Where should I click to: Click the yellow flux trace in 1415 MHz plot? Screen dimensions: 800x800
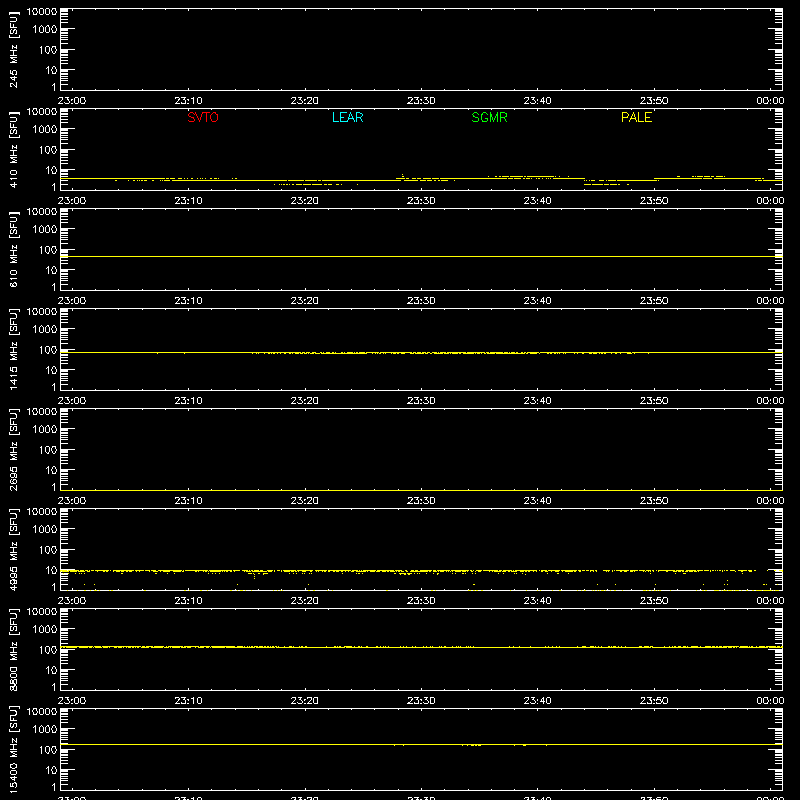[421, 353]
